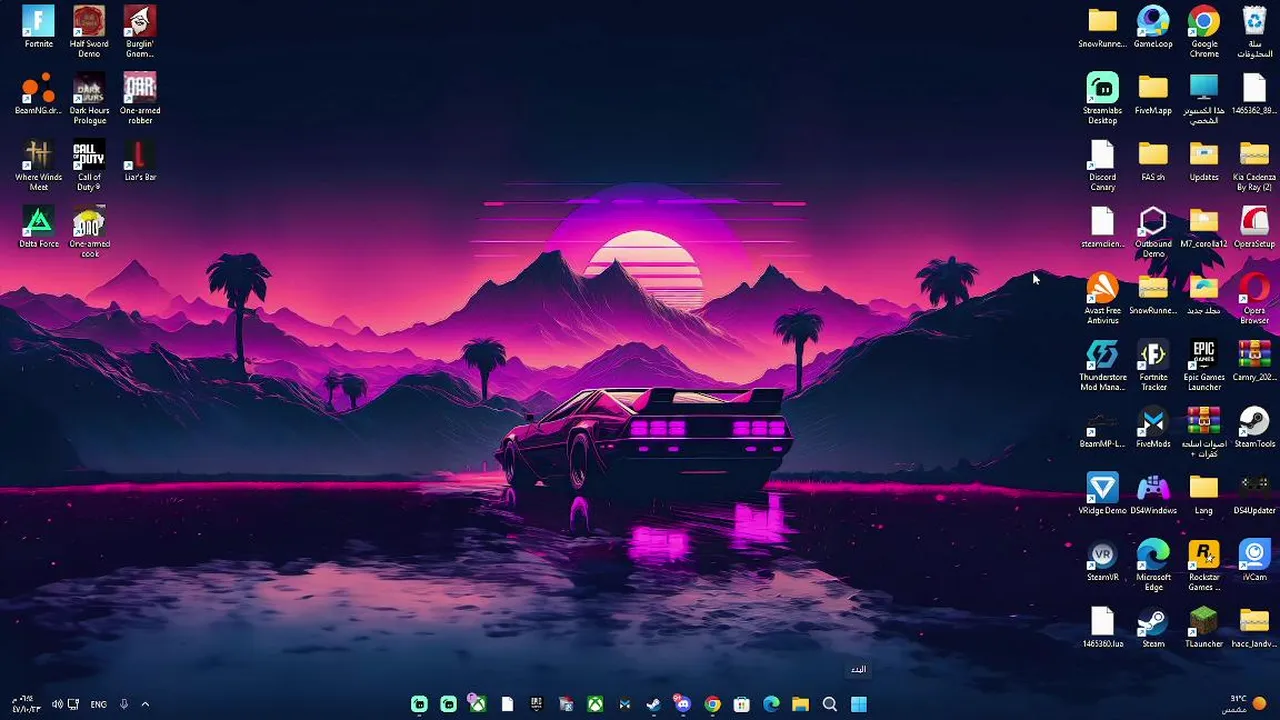The image size is (1280, 720).
Task: Switch the ENG input language indicator
Action: 98,704
